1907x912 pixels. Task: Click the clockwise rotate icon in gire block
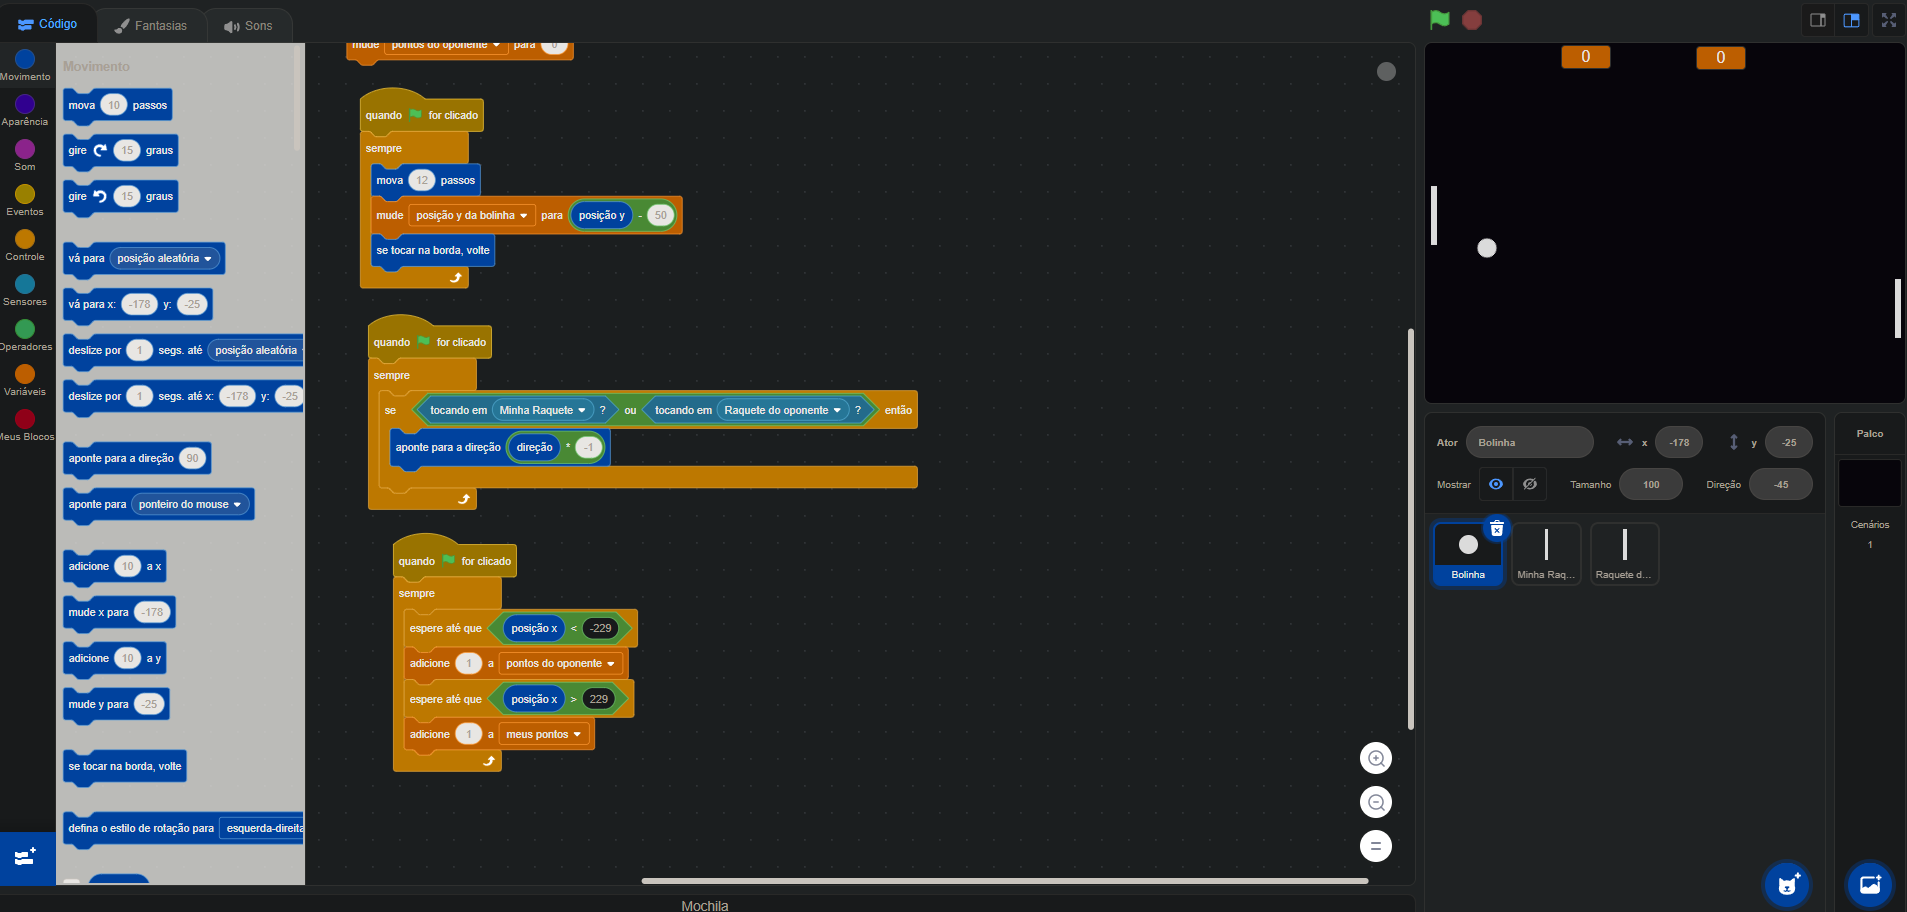(x=100, y=151)
